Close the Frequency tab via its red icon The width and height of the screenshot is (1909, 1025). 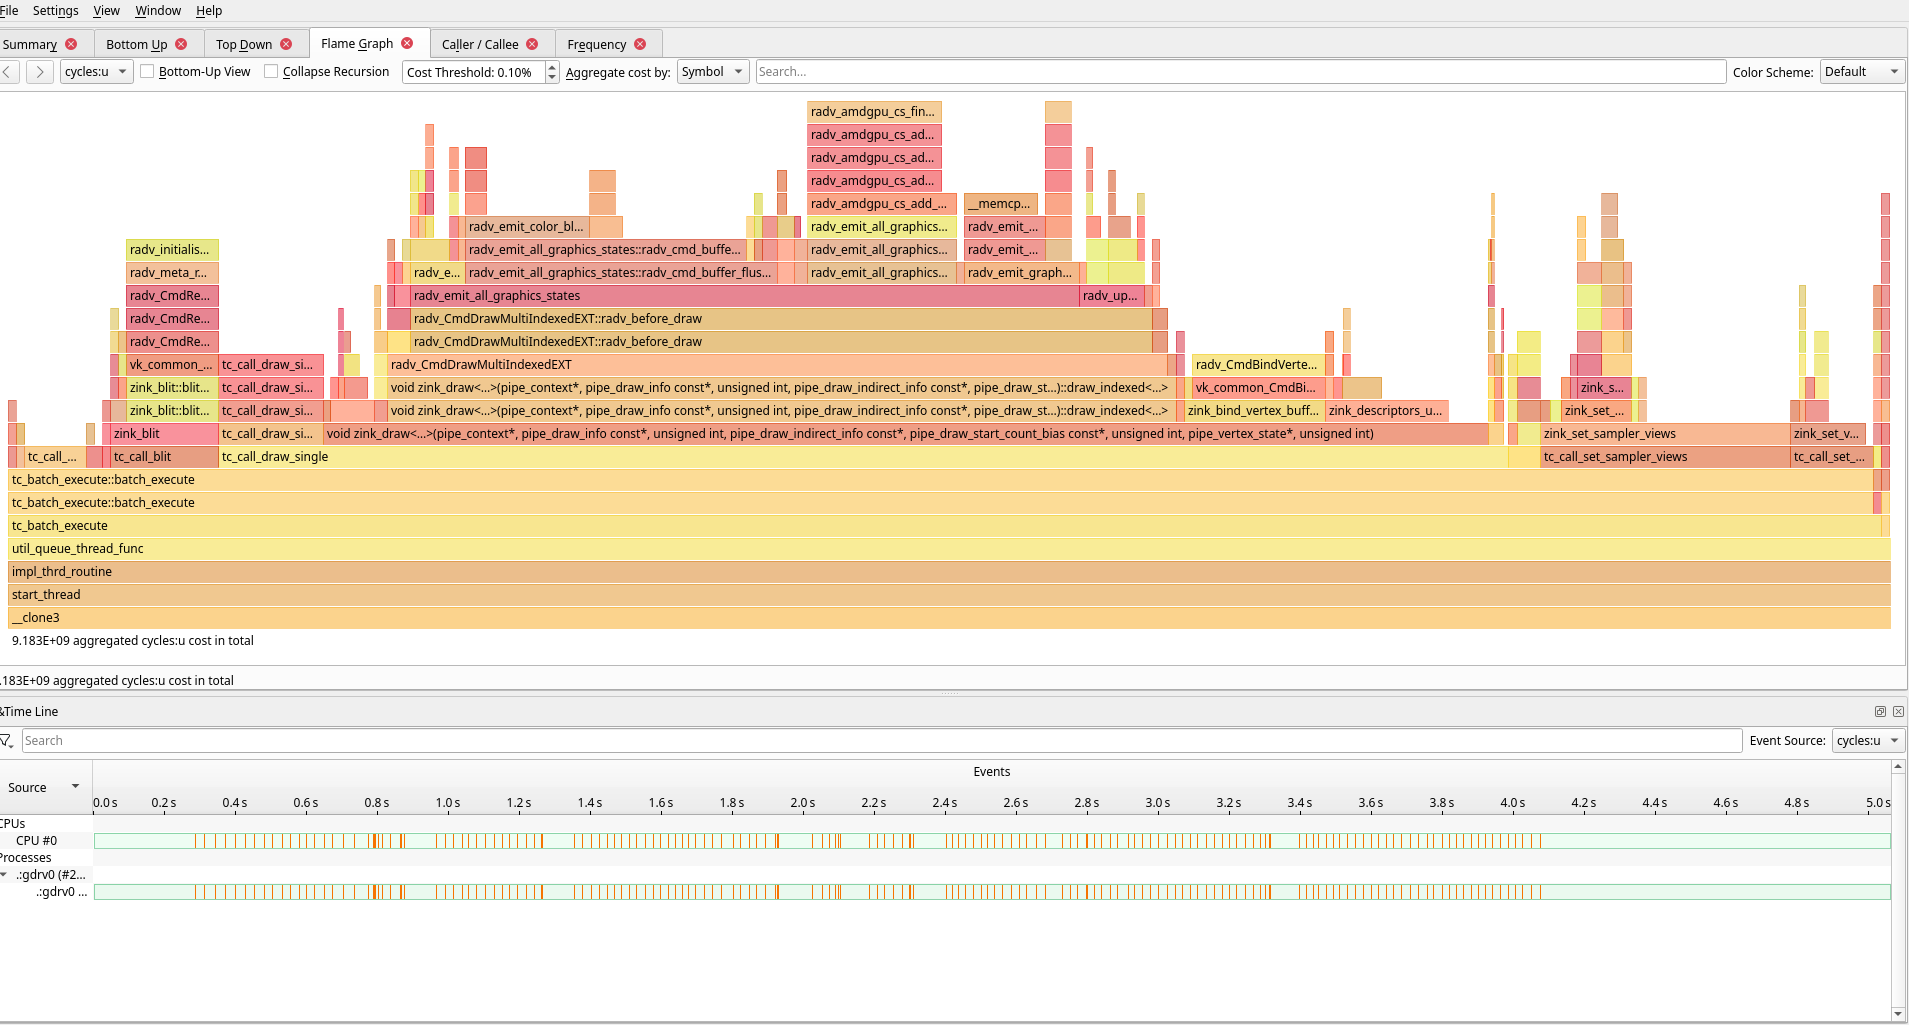[x=640, y=44]
